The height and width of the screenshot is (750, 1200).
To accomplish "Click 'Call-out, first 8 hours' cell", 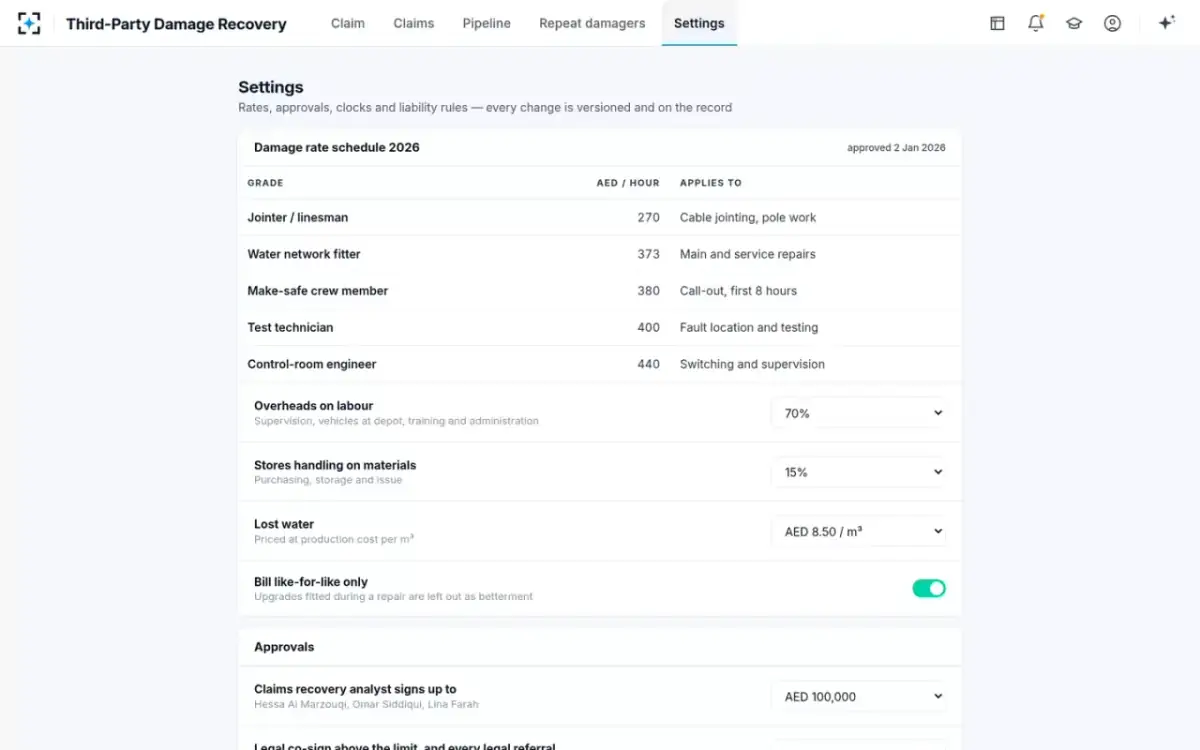I will pyautogui.click(x=739, y=291).
